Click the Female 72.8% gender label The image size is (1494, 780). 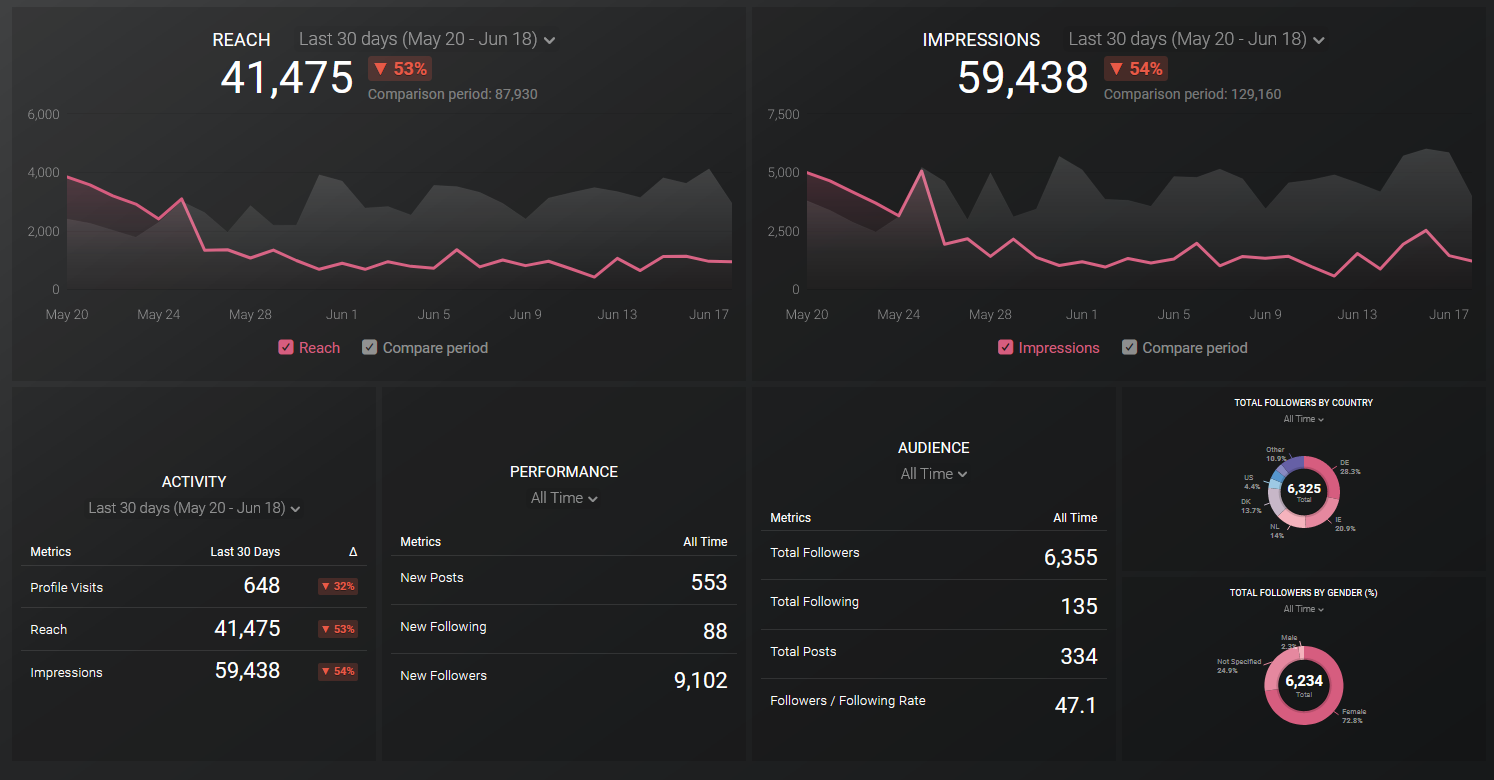(1354, 716)
